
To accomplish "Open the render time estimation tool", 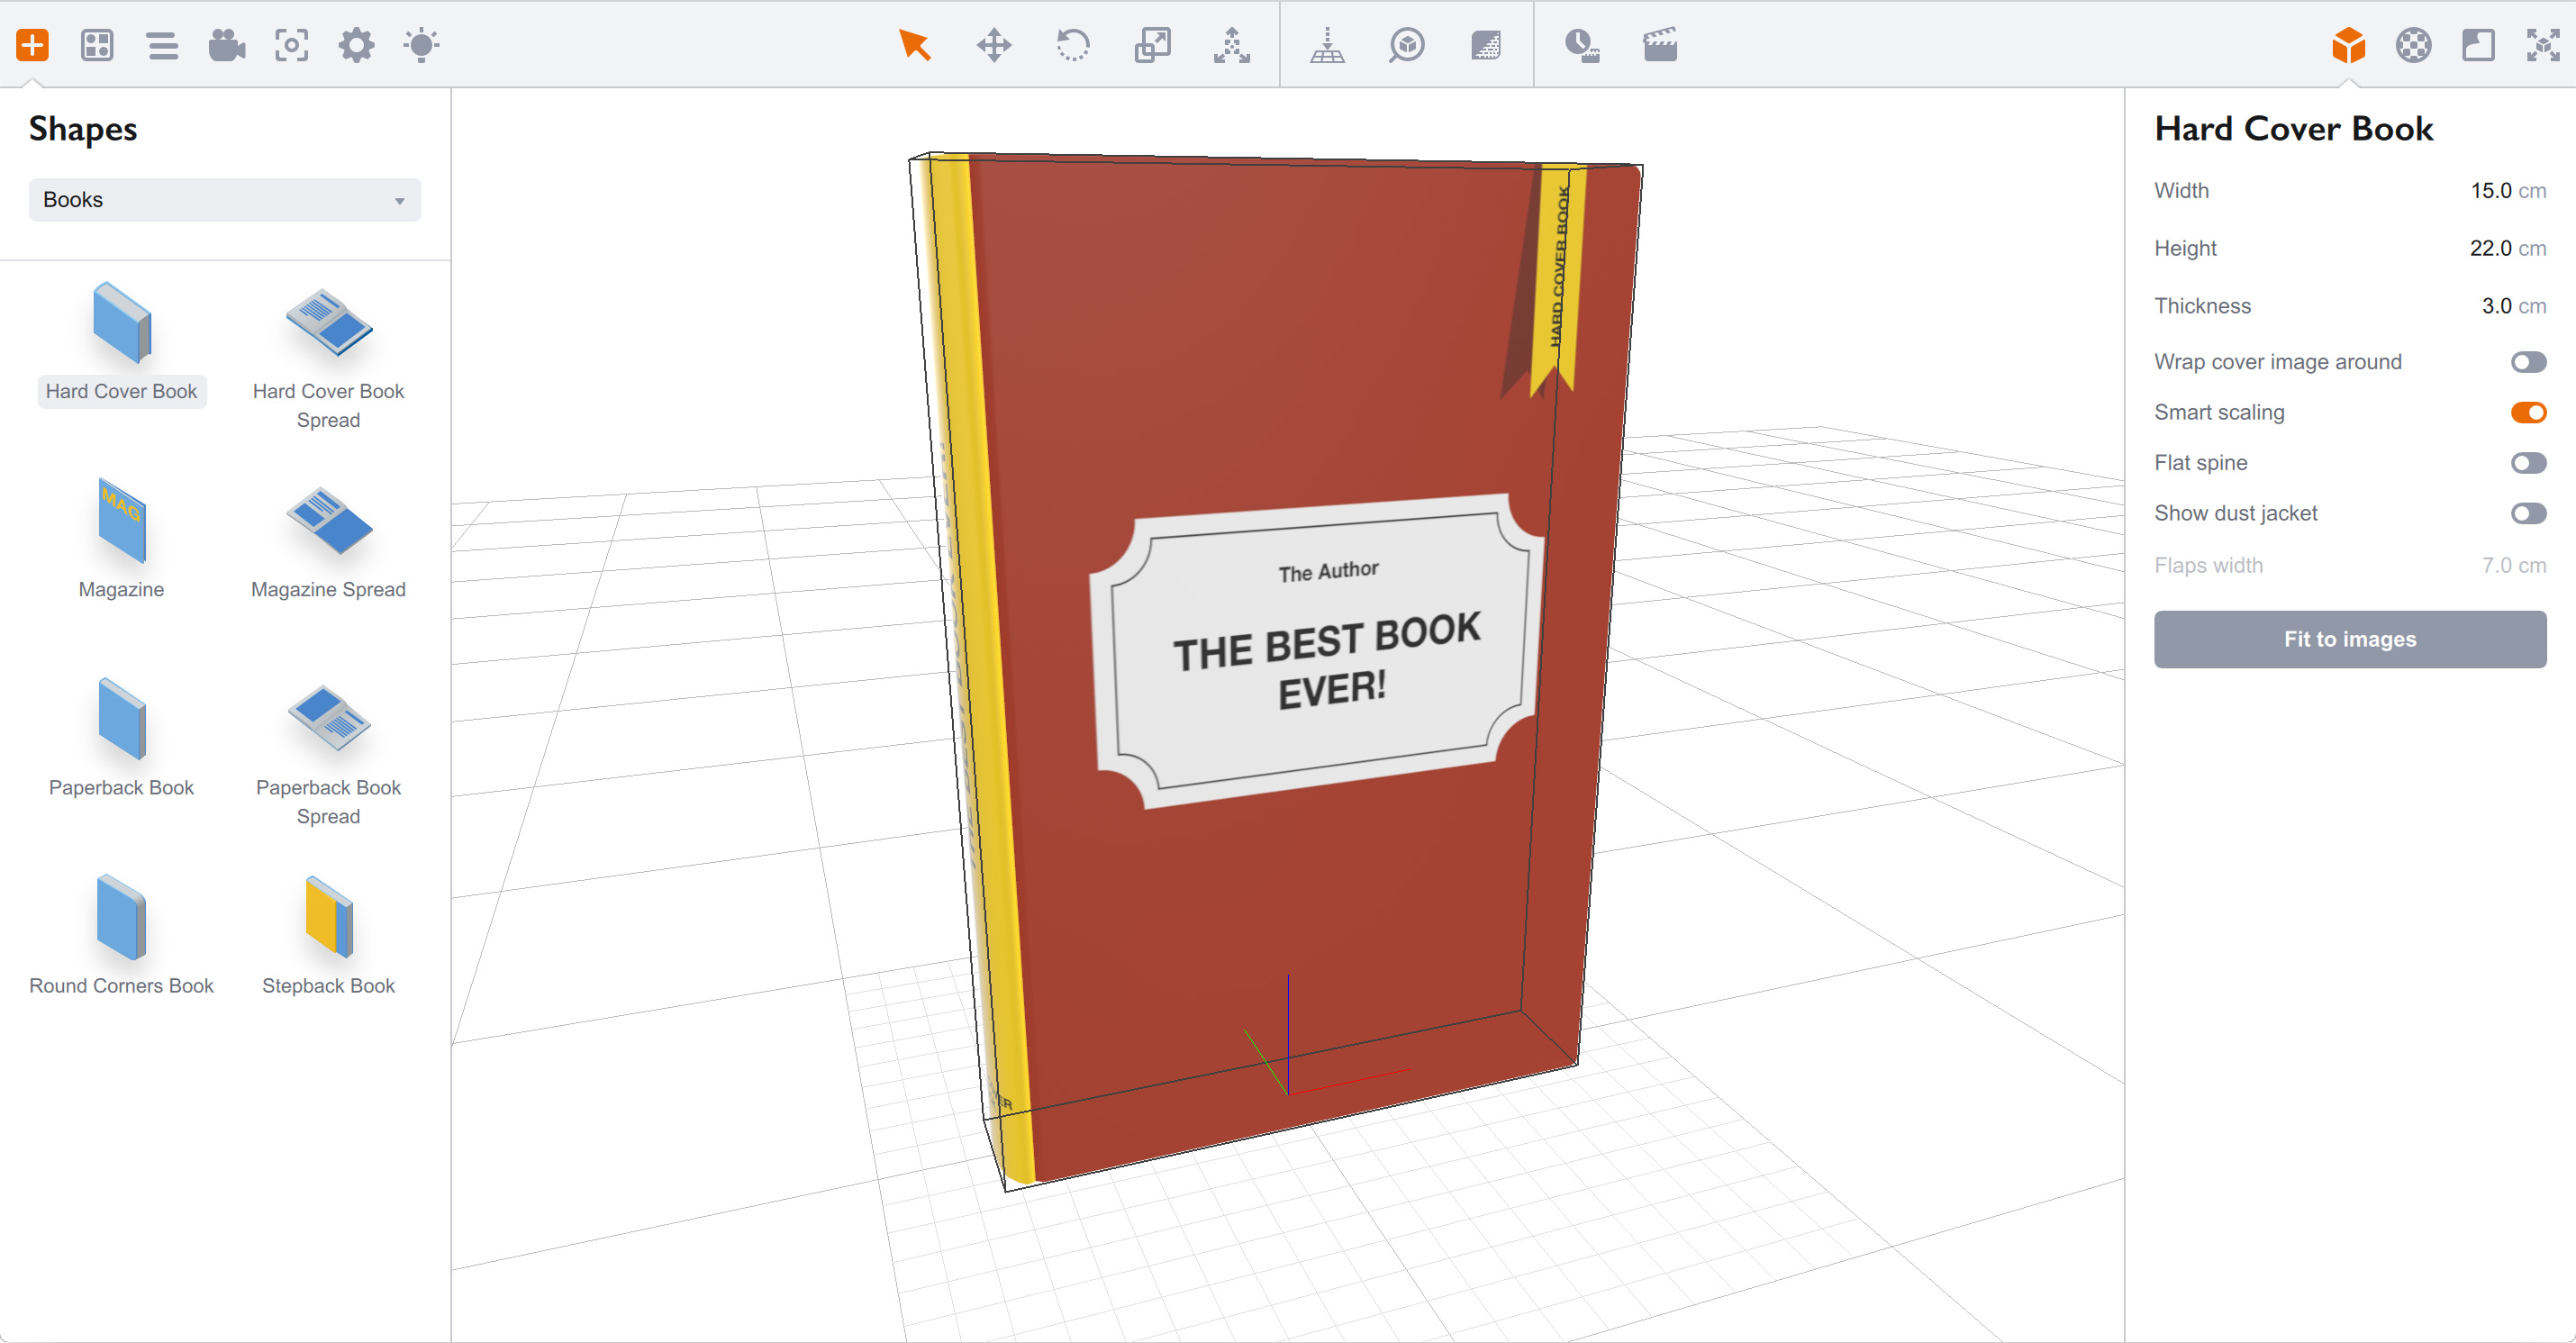I will [1583, 44].
